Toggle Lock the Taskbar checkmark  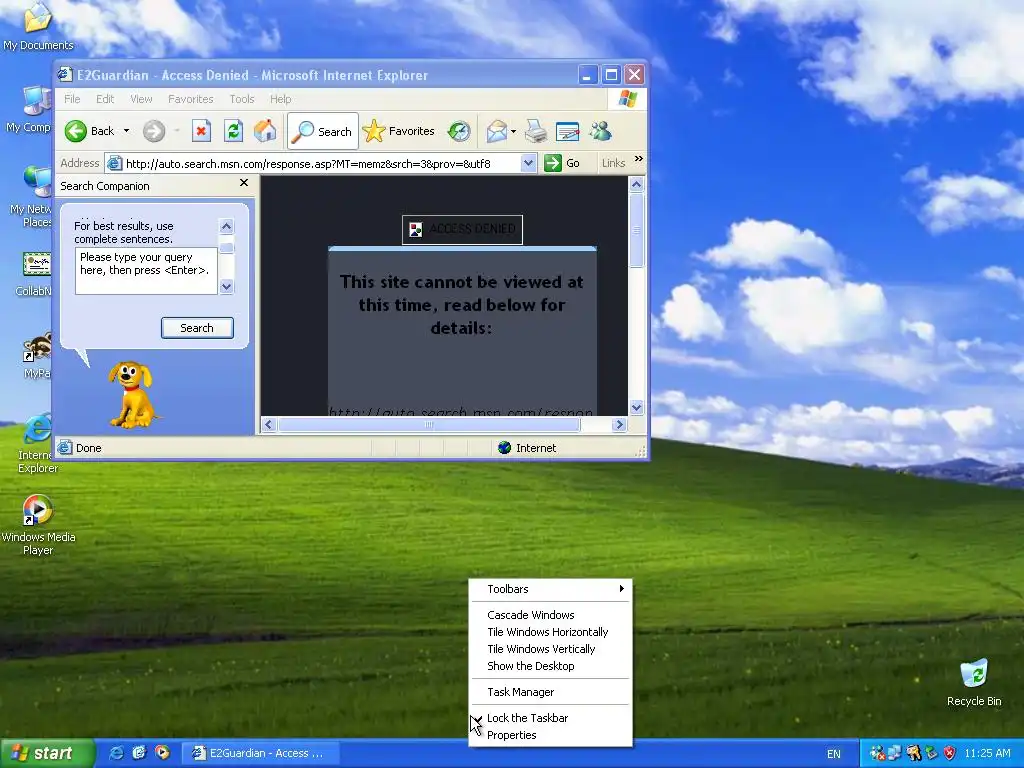pyautogui.click(x=551, y=718)
